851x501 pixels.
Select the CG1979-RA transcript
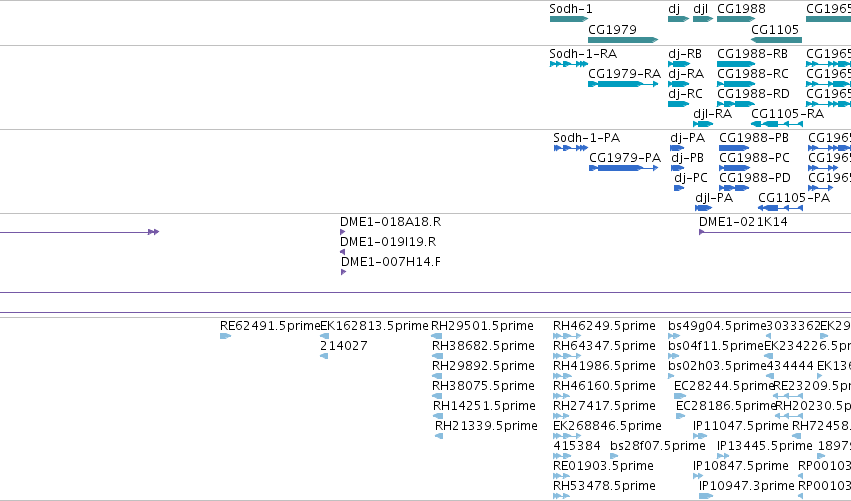pyautogui.click(x=623, y=84)
